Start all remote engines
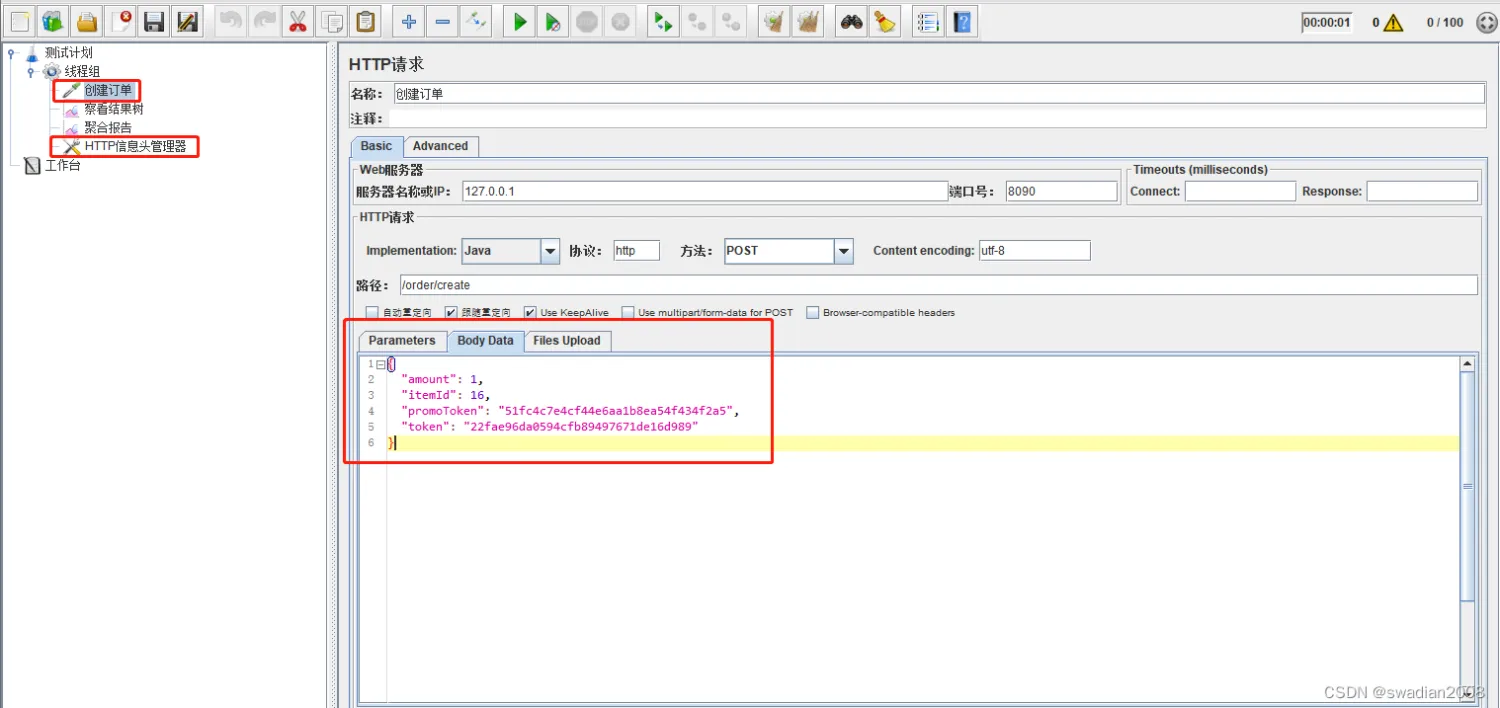 coord(662,21)
